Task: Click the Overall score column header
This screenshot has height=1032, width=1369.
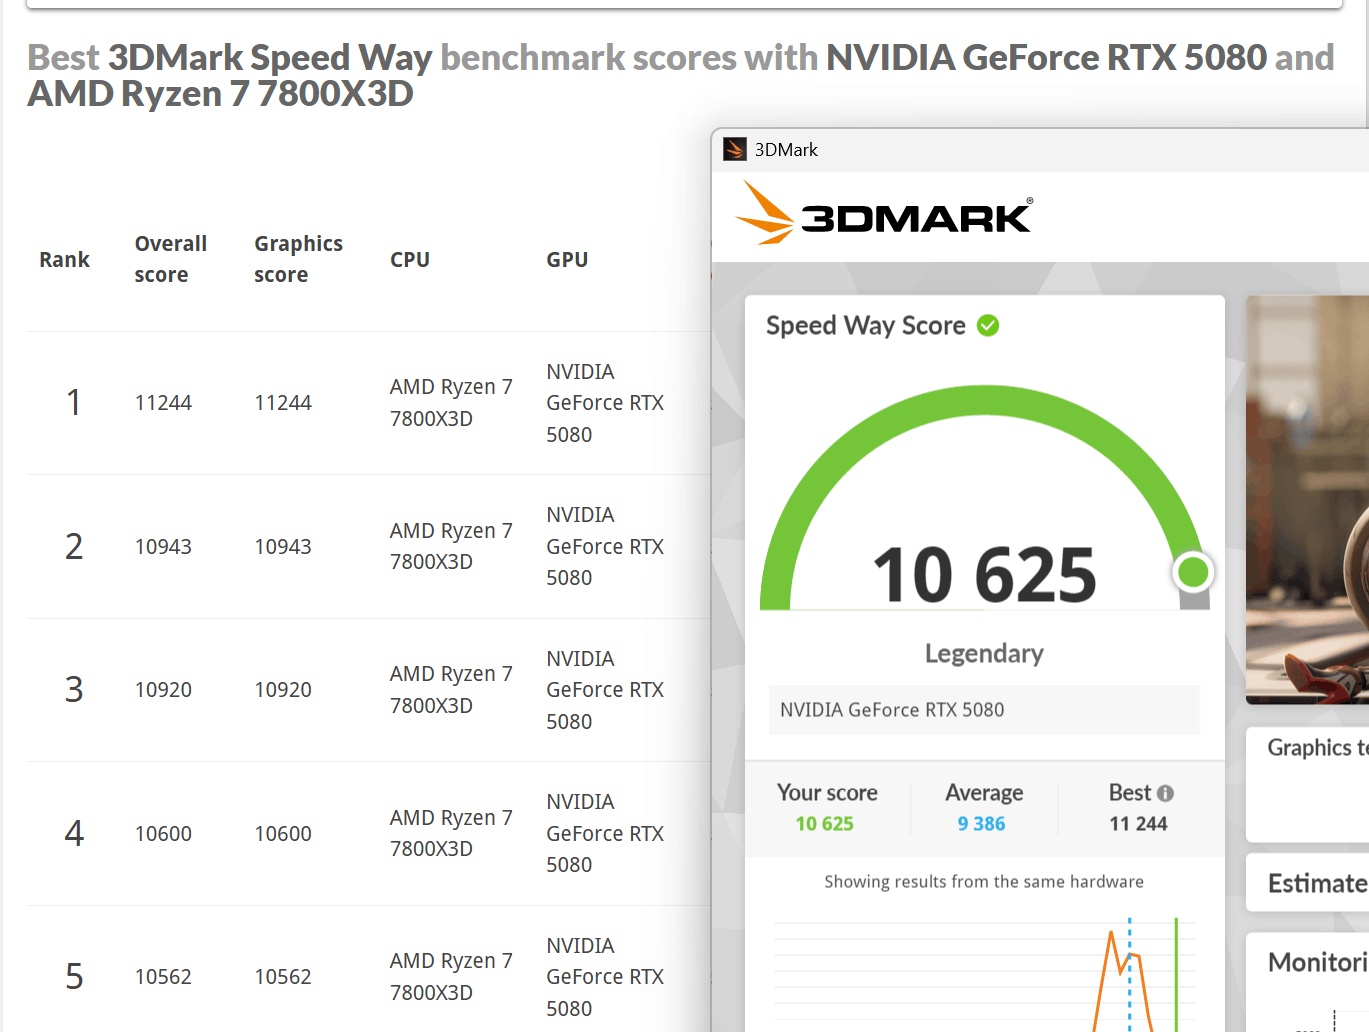Action: click(x=171, y=259)
